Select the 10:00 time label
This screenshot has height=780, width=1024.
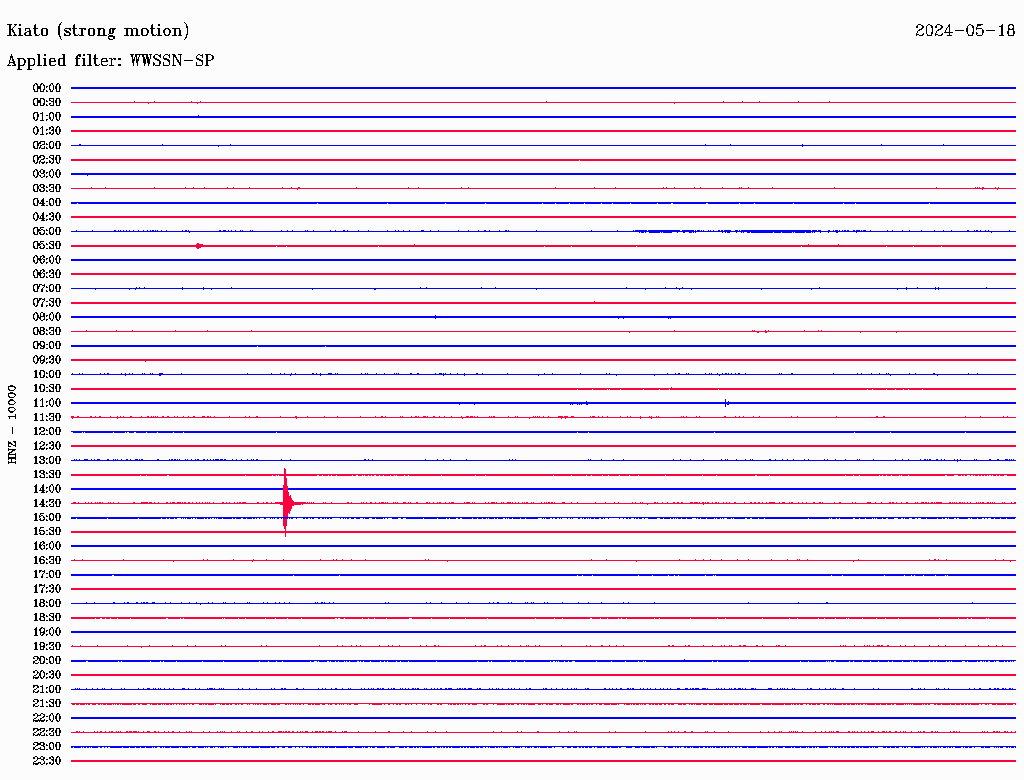(x=47, y=374)
